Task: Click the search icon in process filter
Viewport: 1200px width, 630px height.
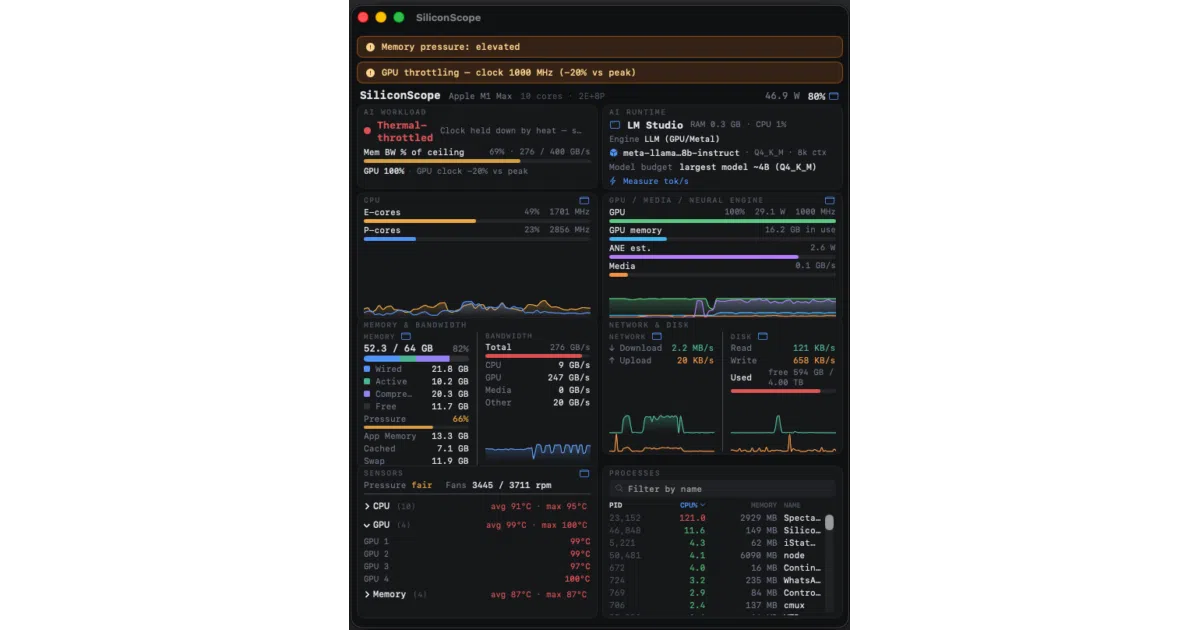Action: point(619,489)
